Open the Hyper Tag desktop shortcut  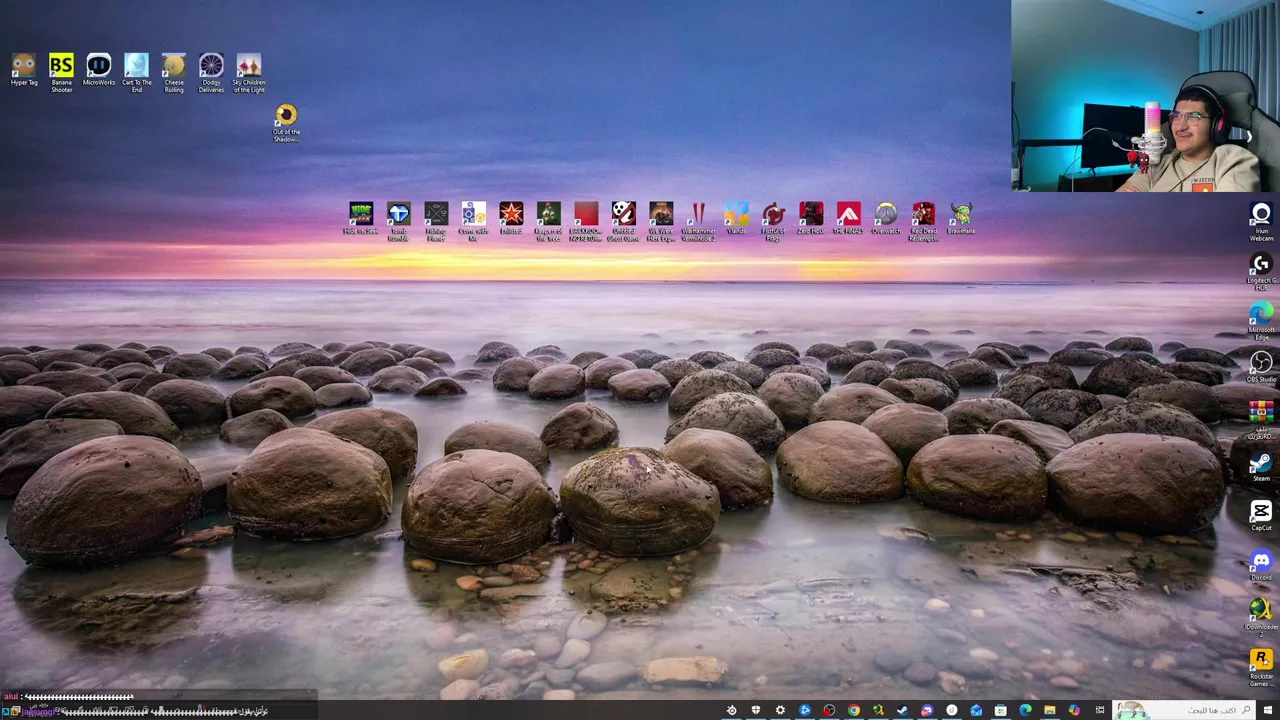click(x=24, y=71)
